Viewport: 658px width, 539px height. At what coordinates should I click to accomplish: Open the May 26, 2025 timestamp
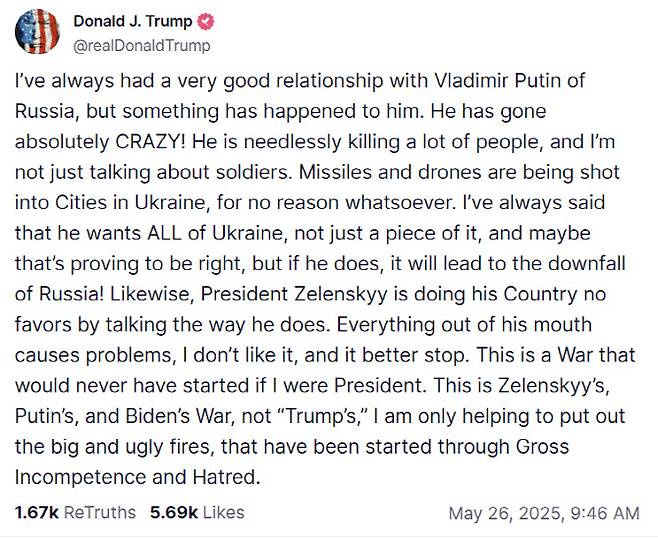point(503,513)
